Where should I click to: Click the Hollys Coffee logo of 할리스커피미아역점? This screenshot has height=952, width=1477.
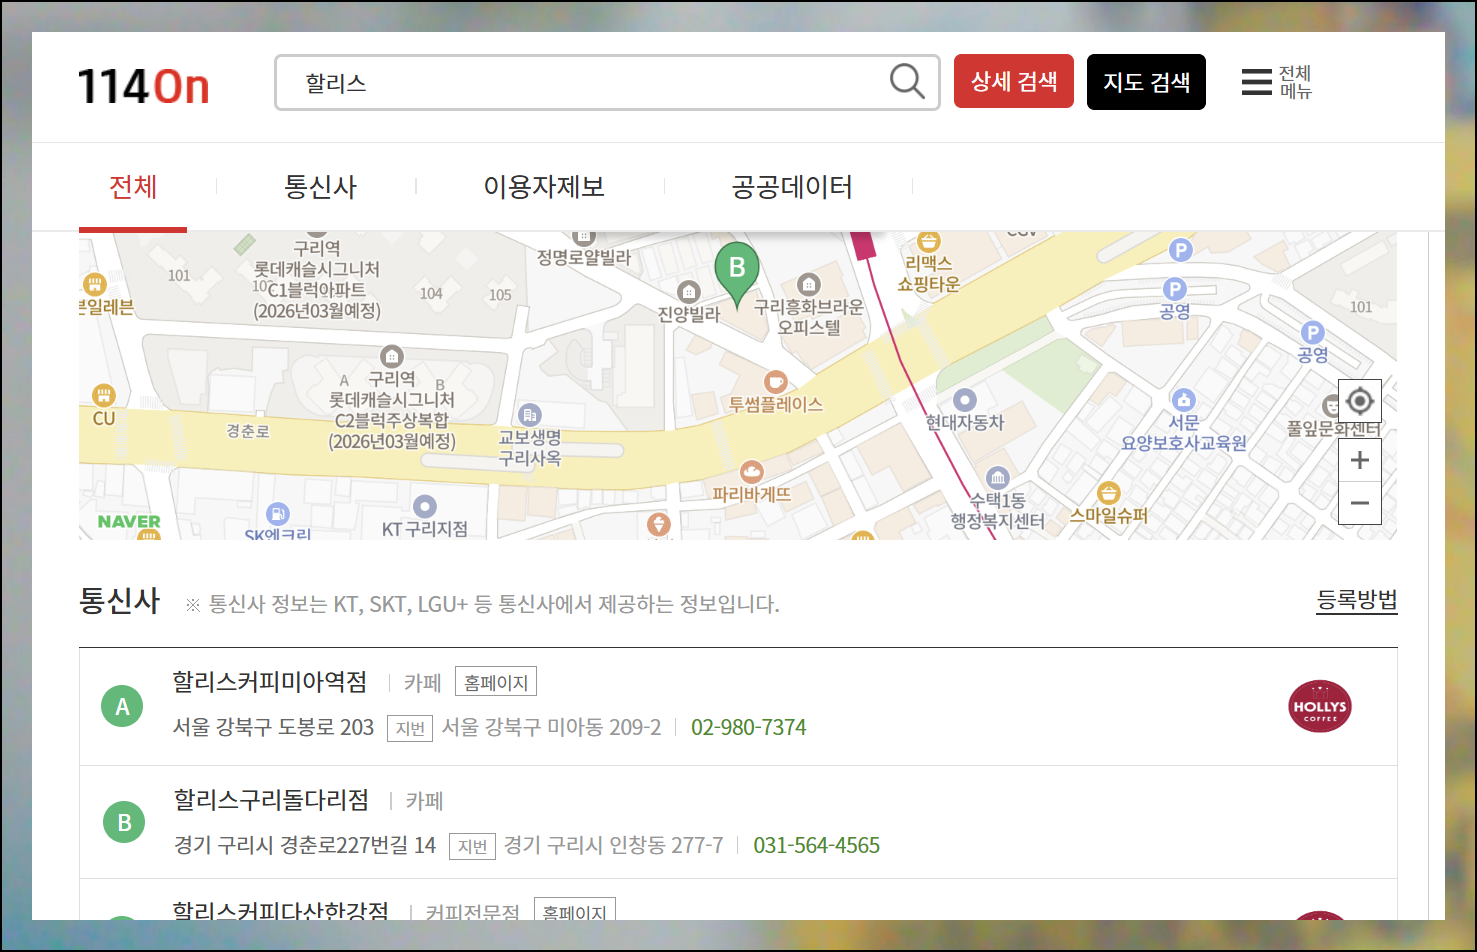1319,706
